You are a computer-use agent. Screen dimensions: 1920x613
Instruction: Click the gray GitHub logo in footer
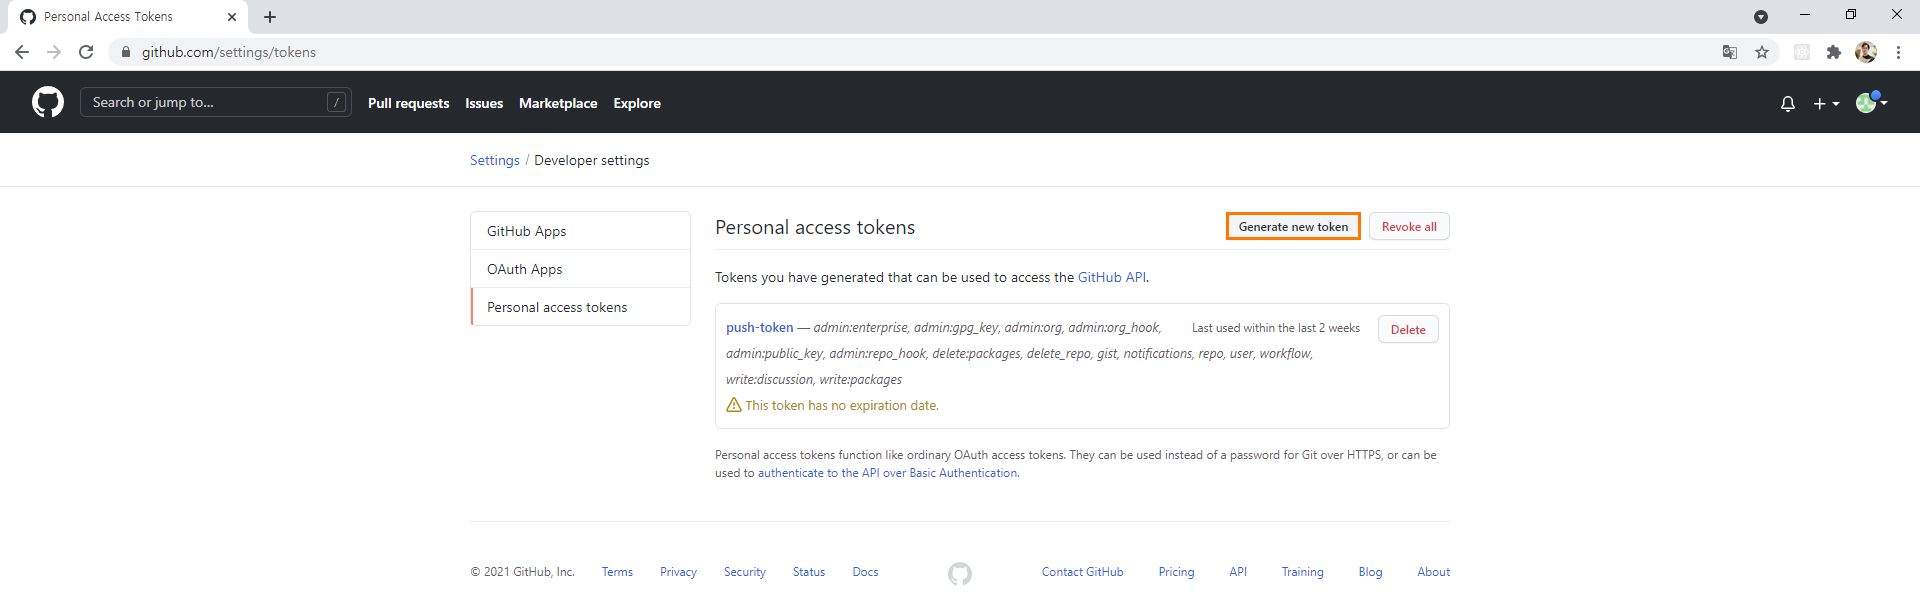(960, 573)
